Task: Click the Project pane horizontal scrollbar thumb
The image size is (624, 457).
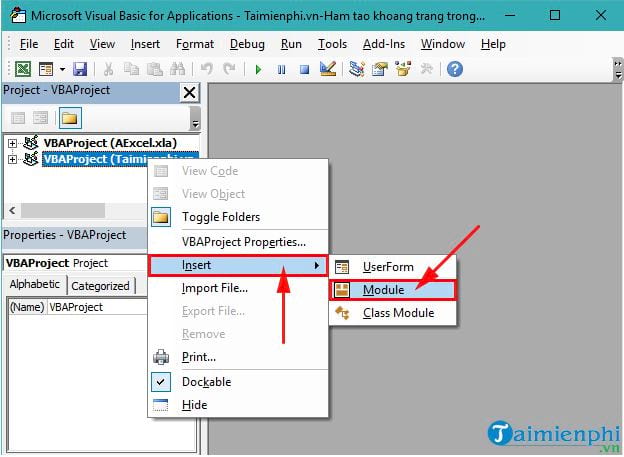Action: 63,210
